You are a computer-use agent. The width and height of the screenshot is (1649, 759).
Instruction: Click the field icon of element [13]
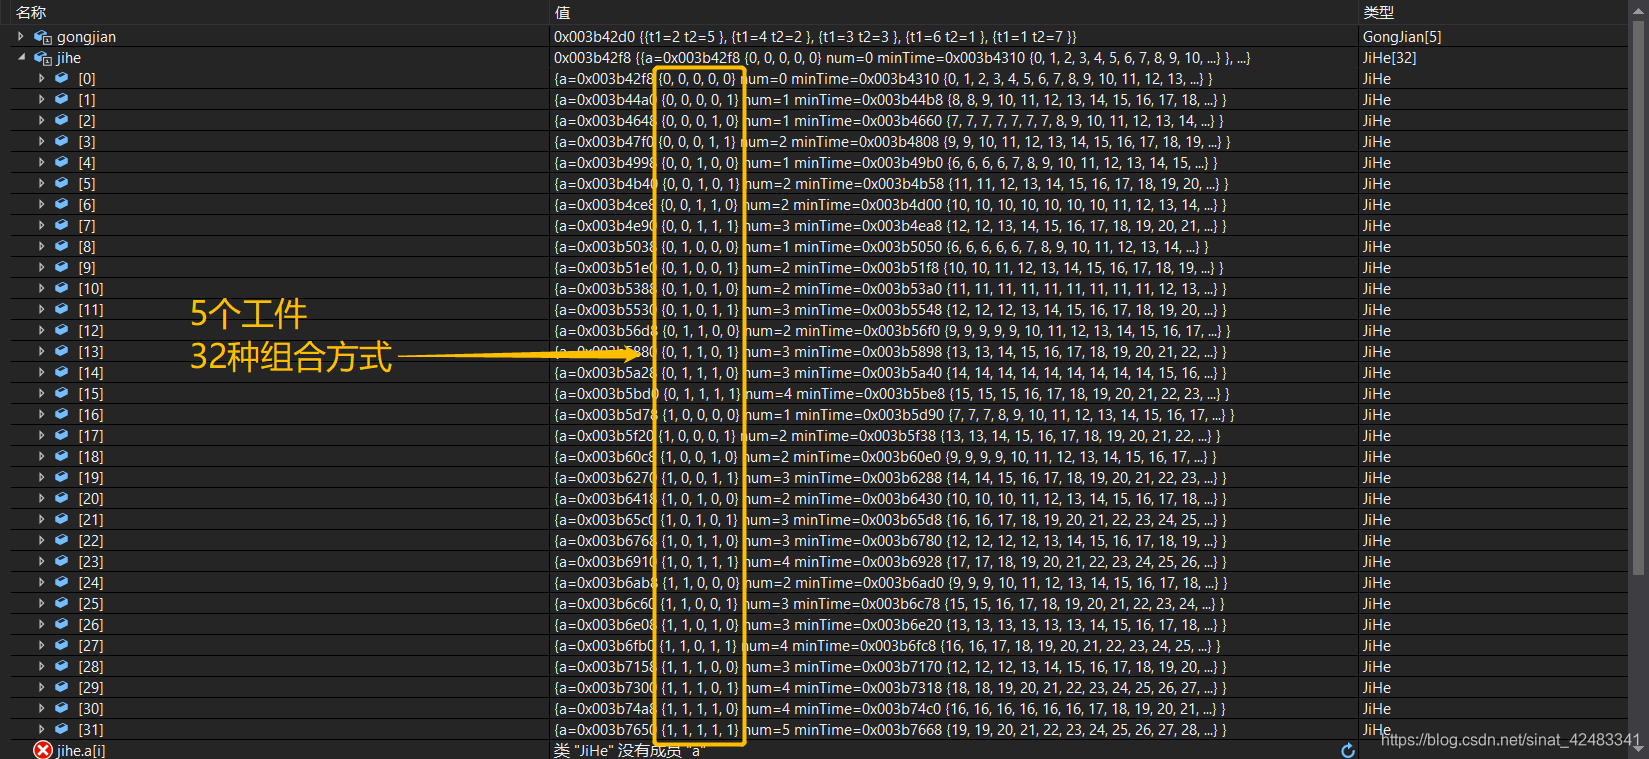click(62, 351)
